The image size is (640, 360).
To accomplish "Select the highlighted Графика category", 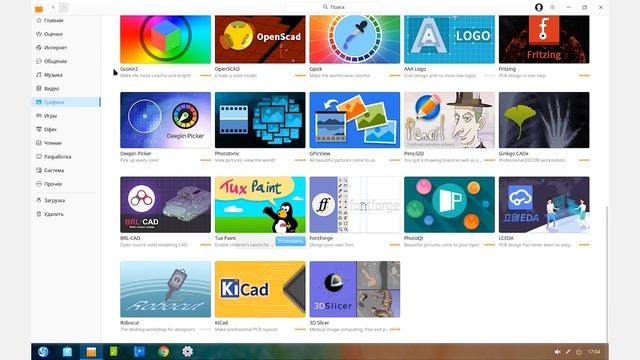I will pyautogui.click(x=66, y=102).
